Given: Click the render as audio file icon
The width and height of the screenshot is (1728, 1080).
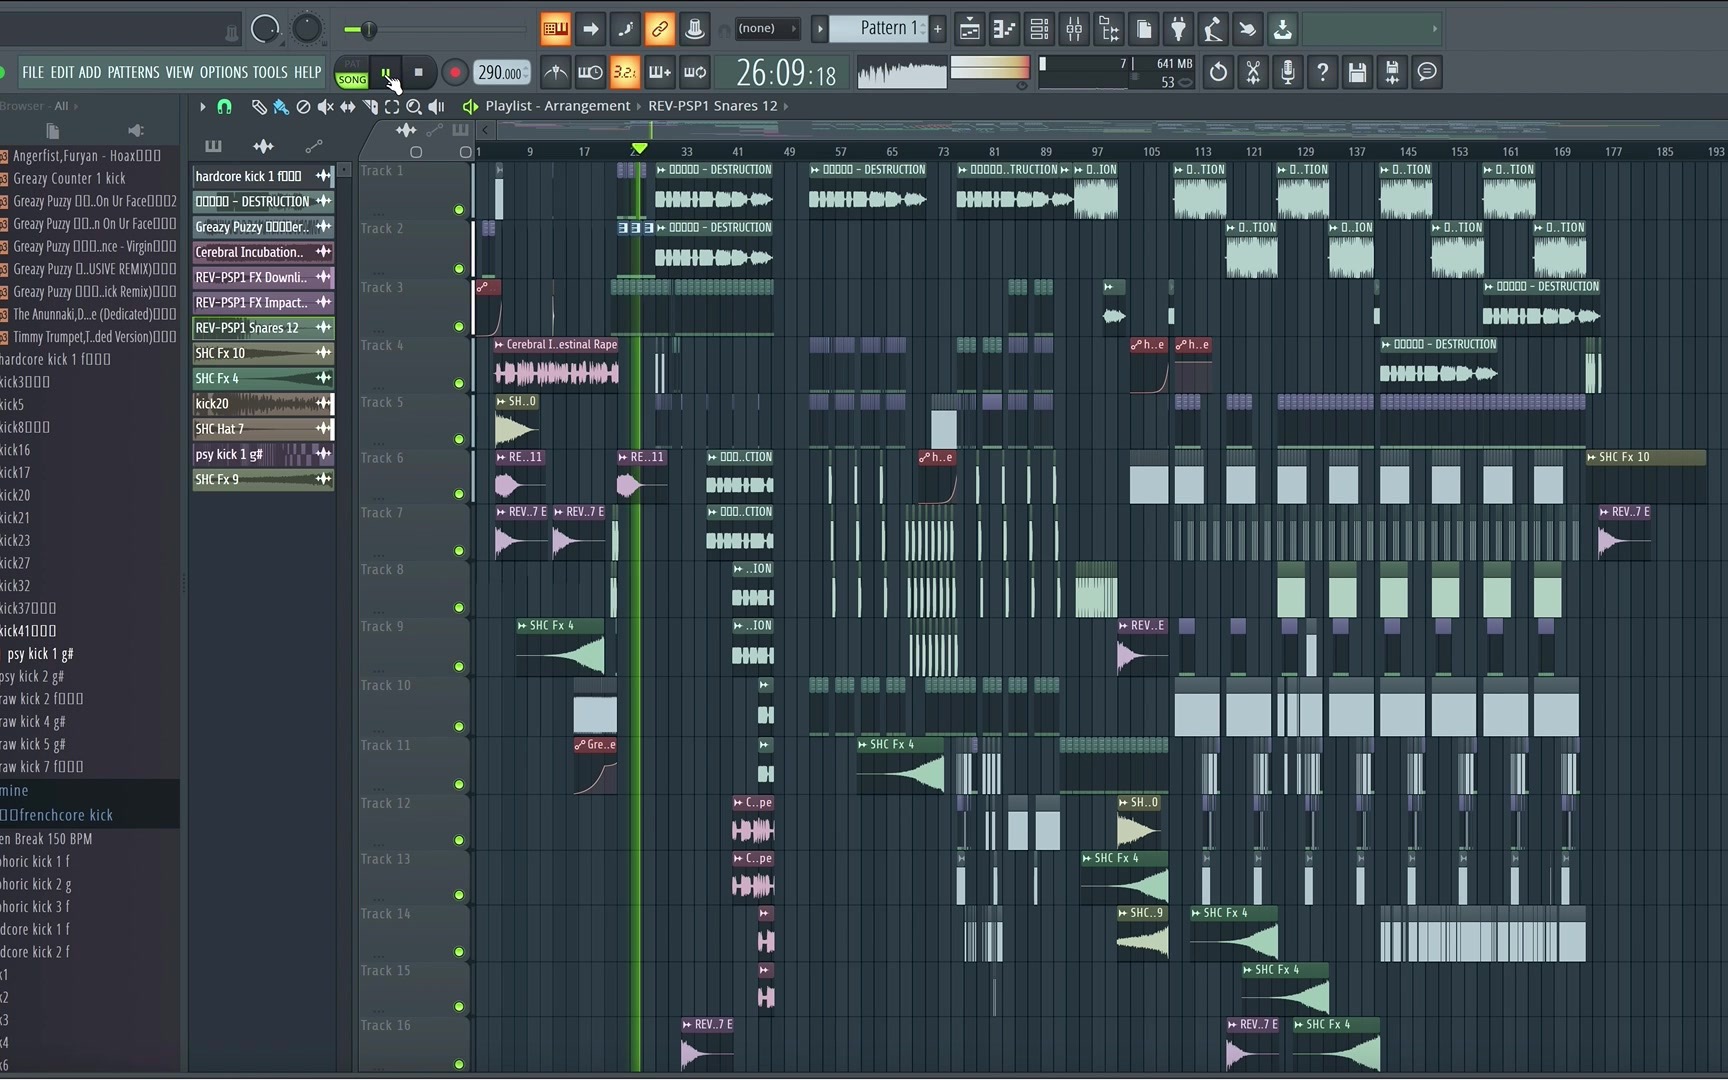Looking at the screenshot, I should coord(1392,72).
